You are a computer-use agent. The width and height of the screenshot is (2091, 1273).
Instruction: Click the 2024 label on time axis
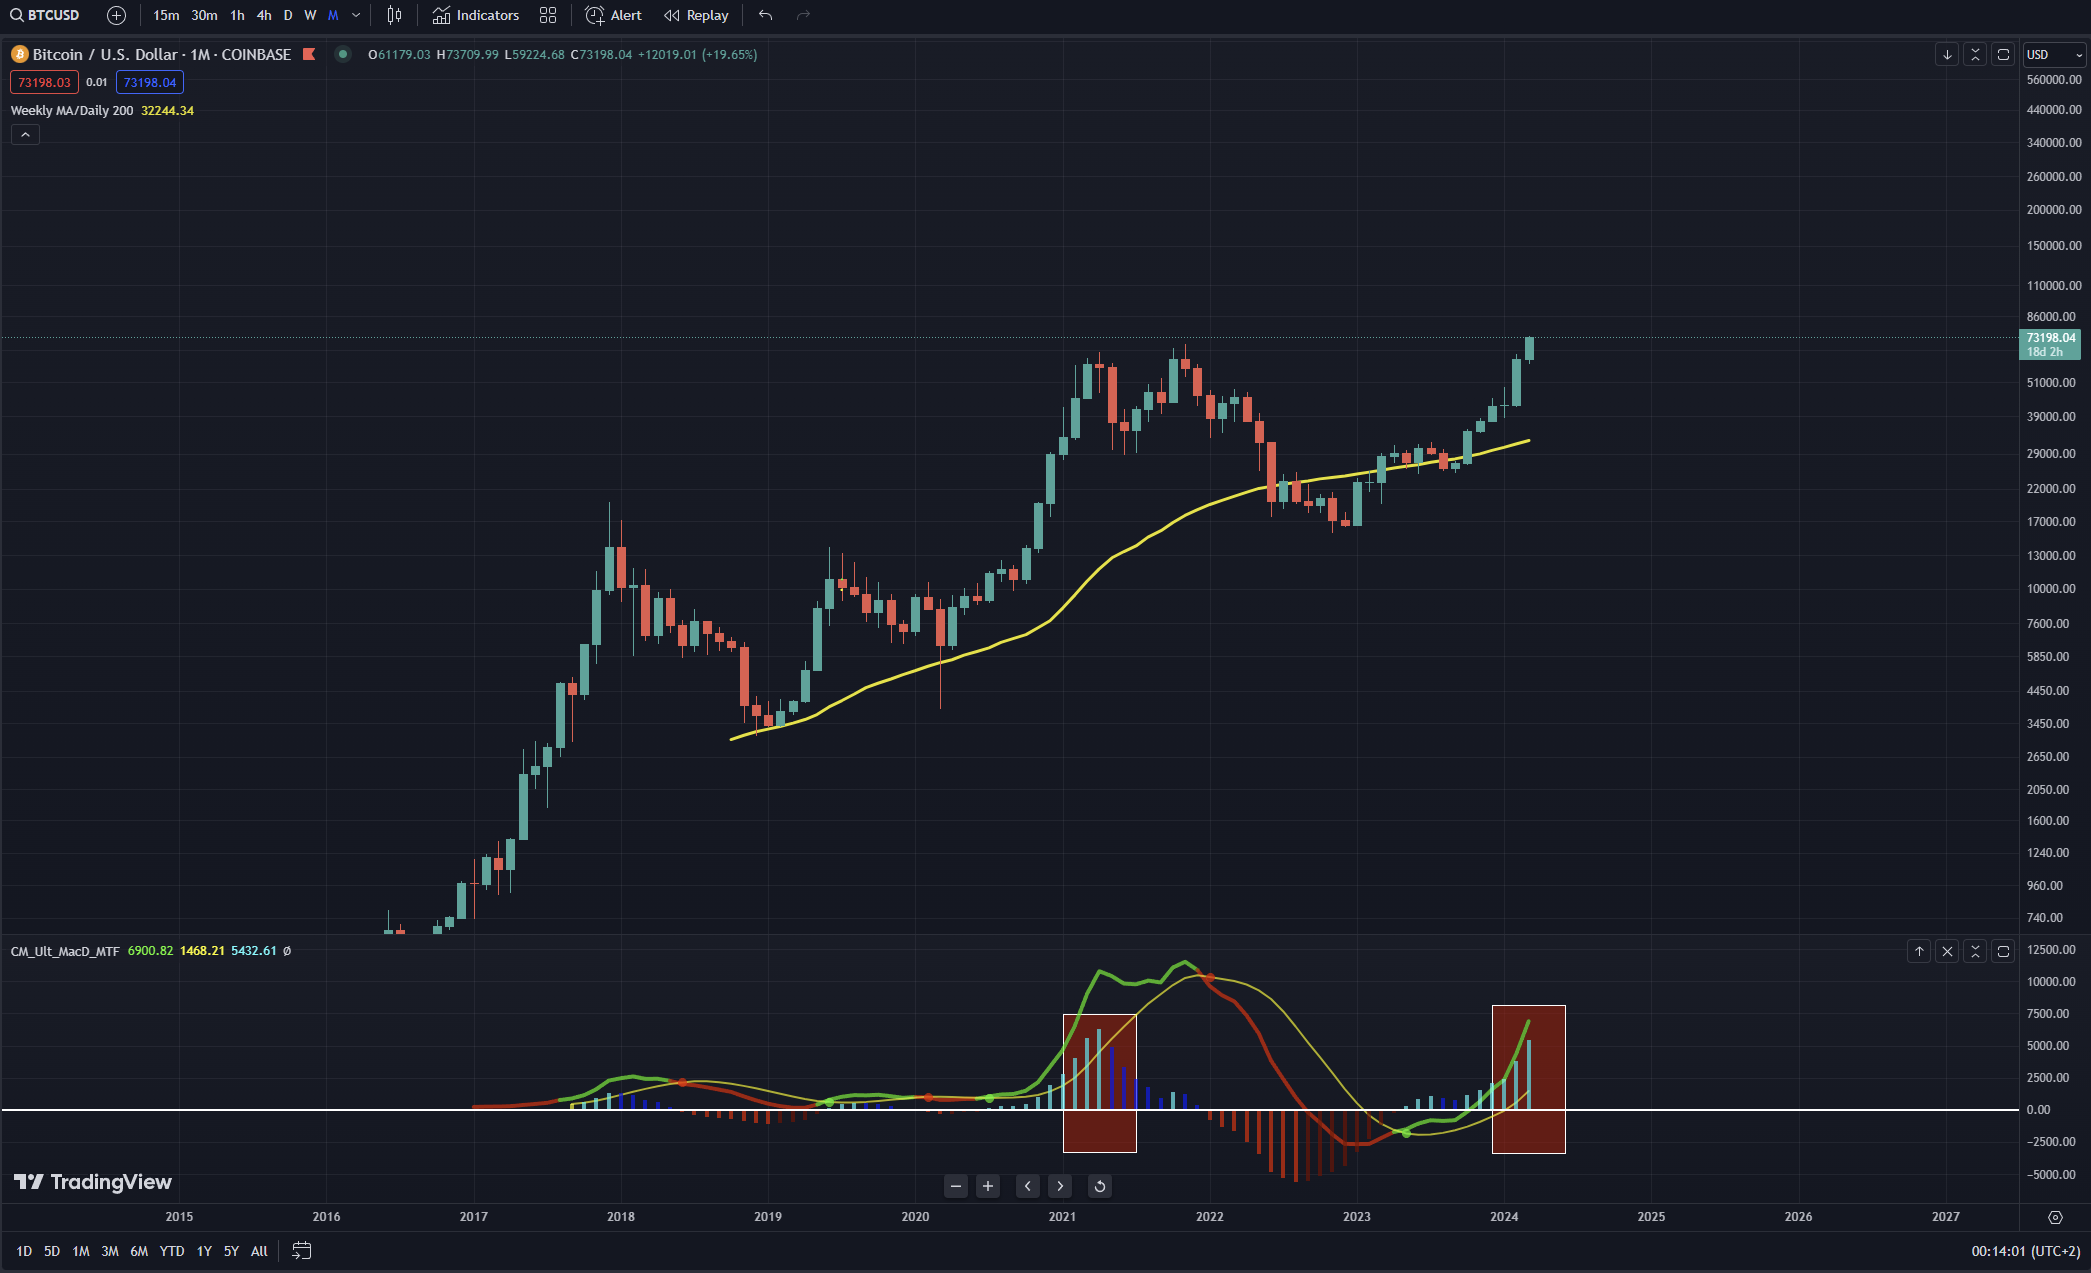(1504, 1217)
